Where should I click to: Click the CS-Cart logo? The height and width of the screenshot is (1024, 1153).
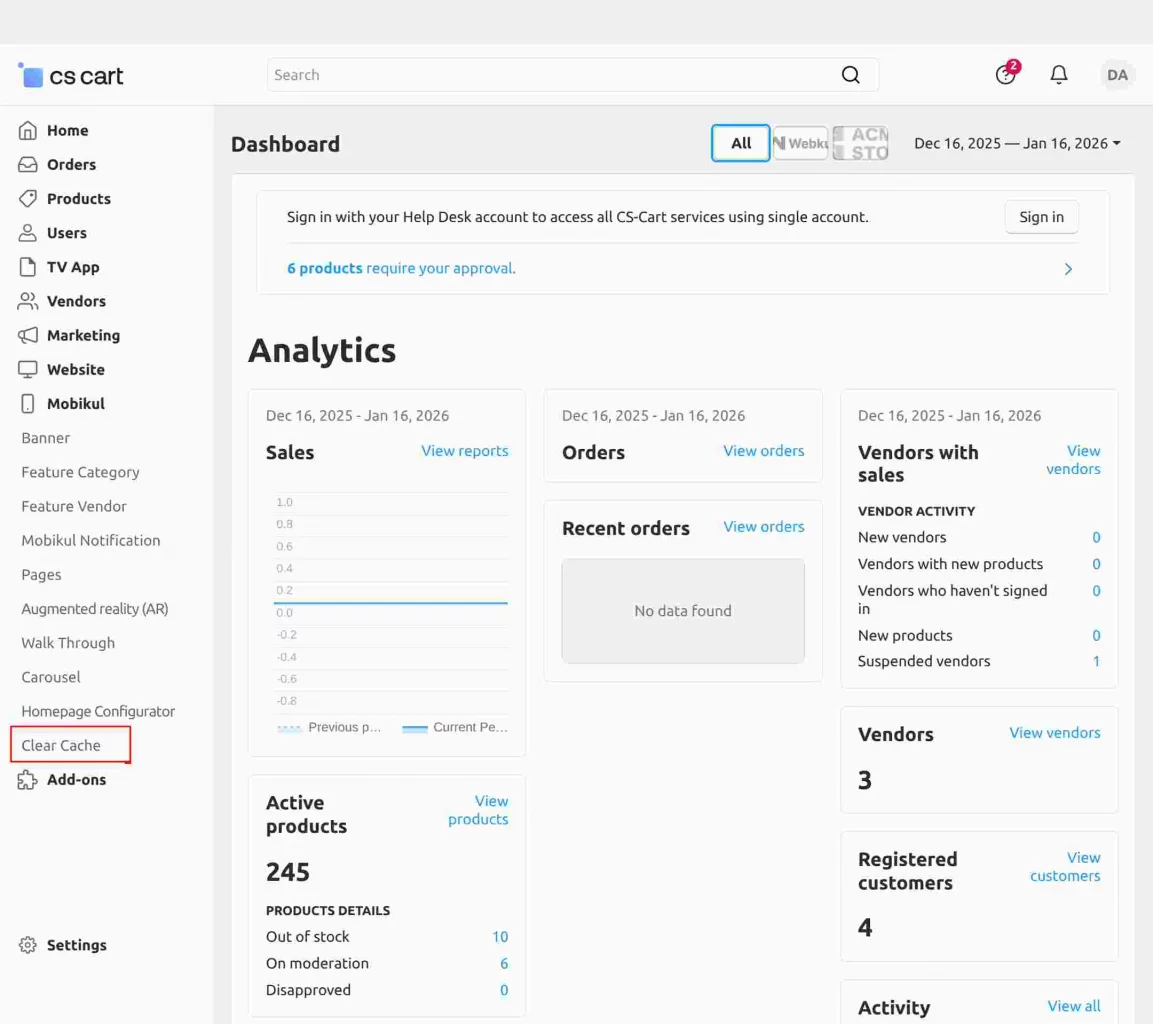click(71, 75)
